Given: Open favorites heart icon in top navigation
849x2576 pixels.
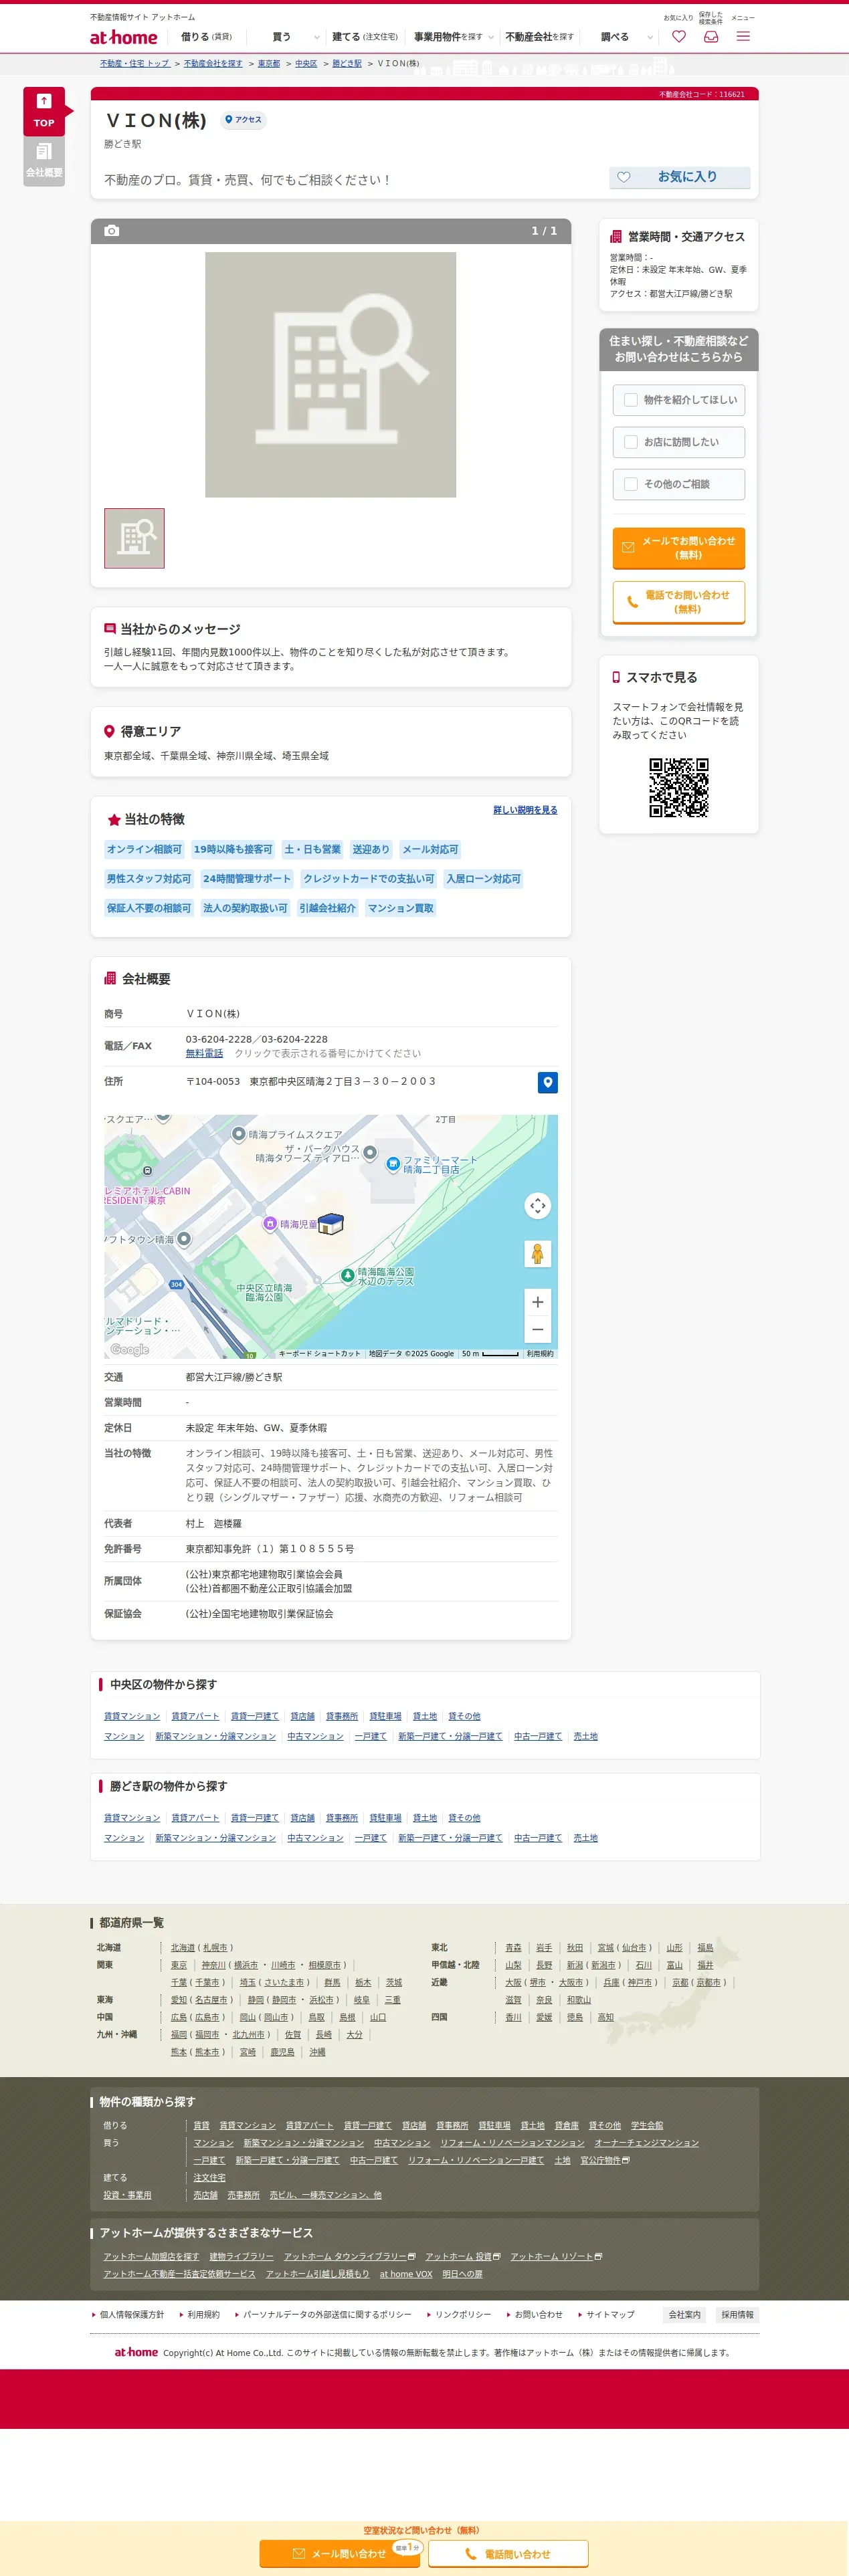Looking at the screenshot, I should point(679,36).
